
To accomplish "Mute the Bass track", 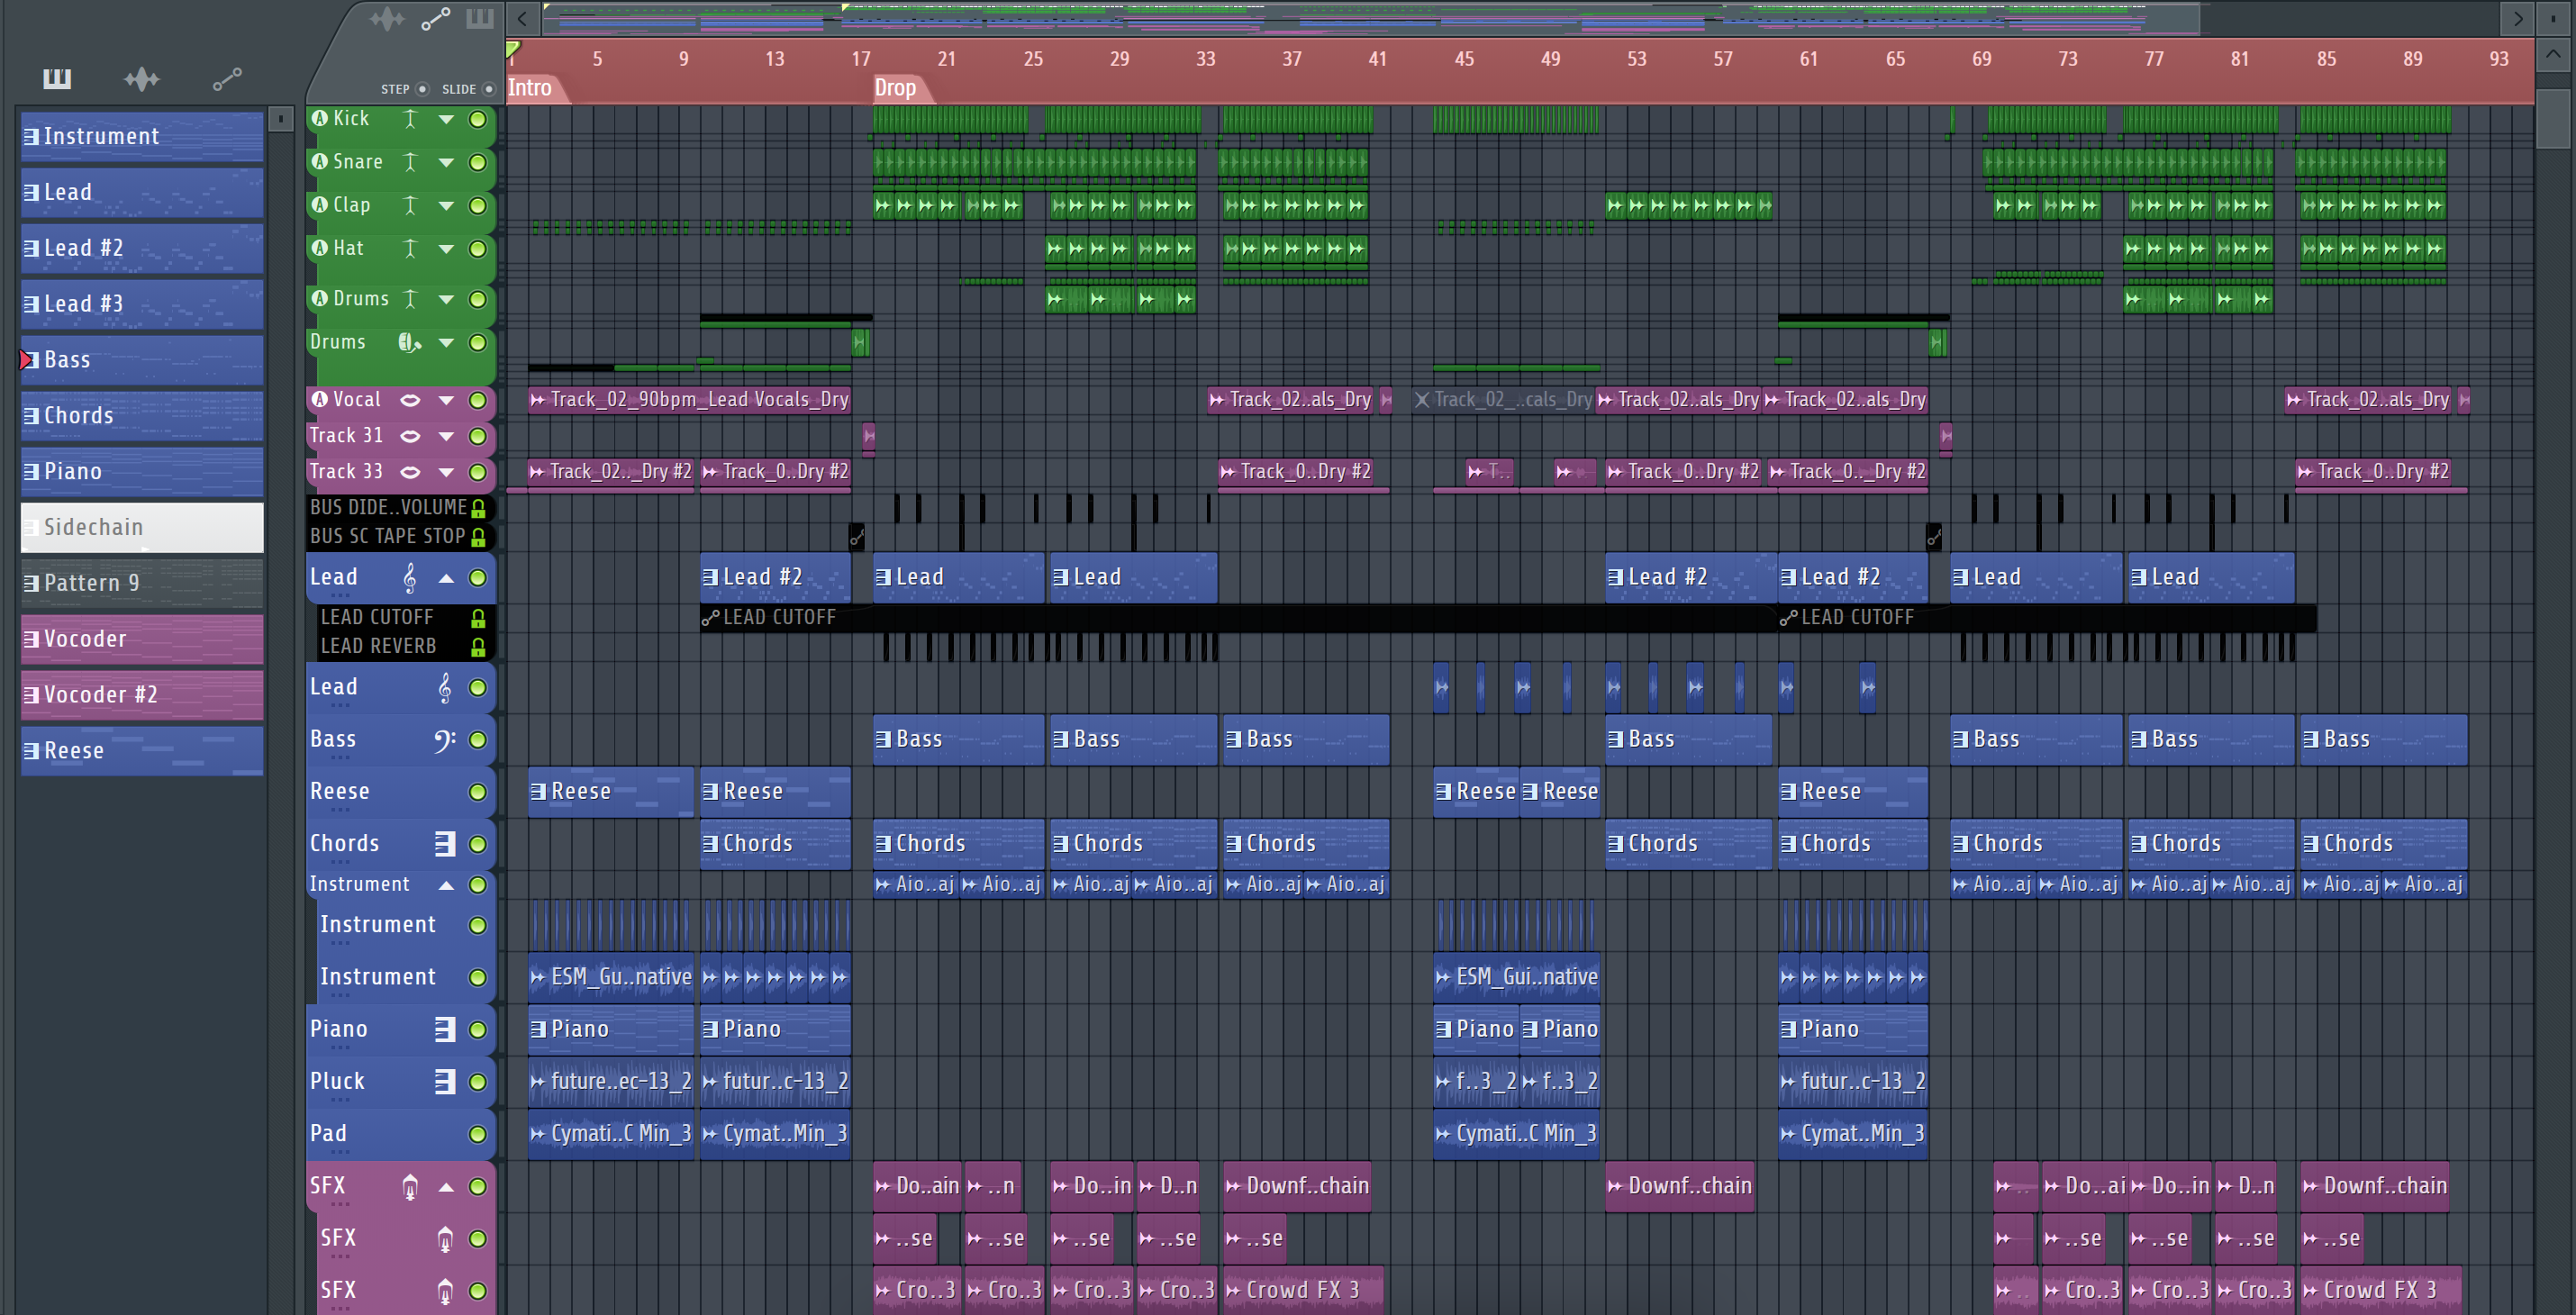I will (478, 740).
